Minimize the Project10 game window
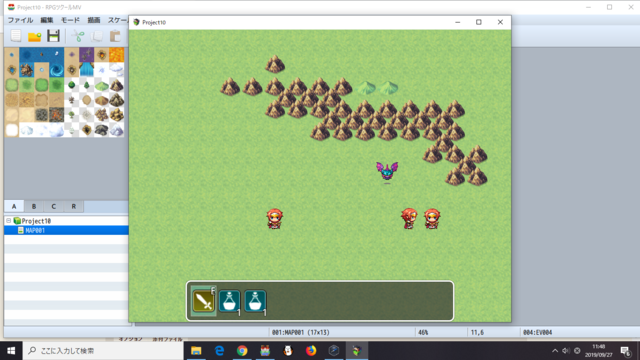Screen dimensions: 640x360 tap(458, 22)
